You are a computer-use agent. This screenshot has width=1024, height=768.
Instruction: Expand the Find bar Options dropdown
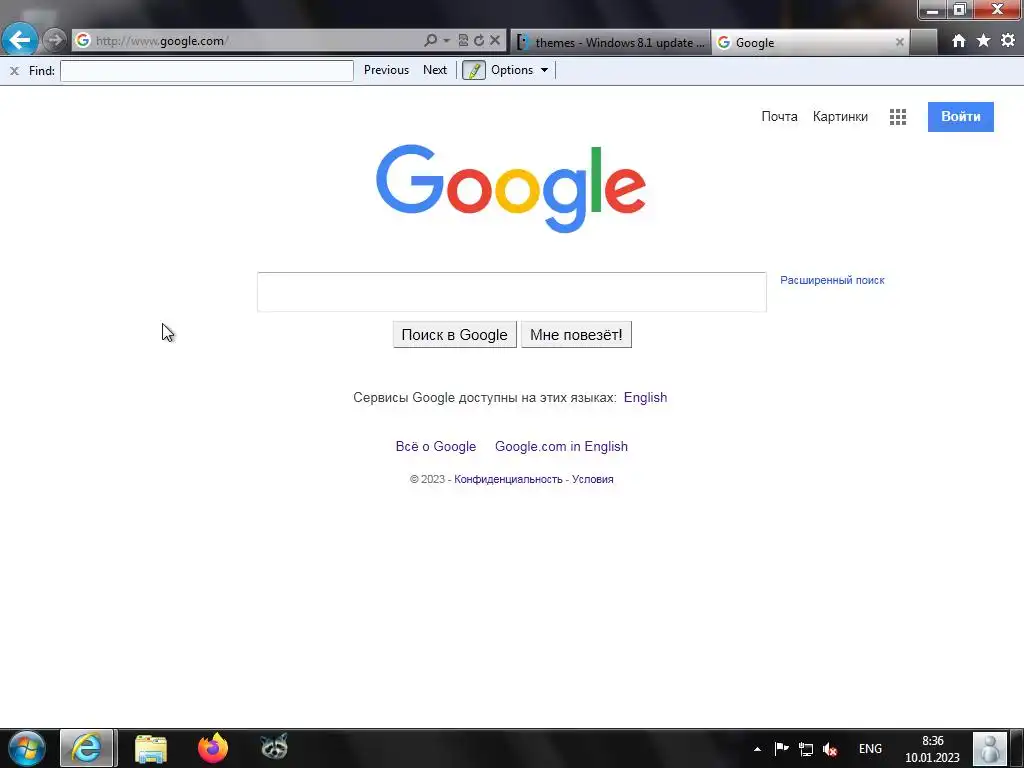520,70
